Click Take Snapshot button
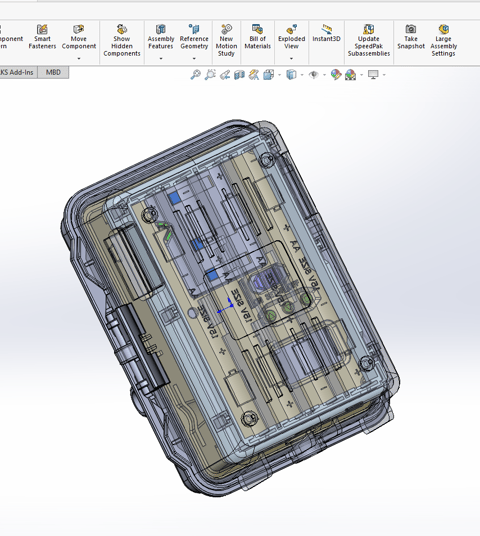The width and height of the screenshot is (480, 536). [411, 37]
